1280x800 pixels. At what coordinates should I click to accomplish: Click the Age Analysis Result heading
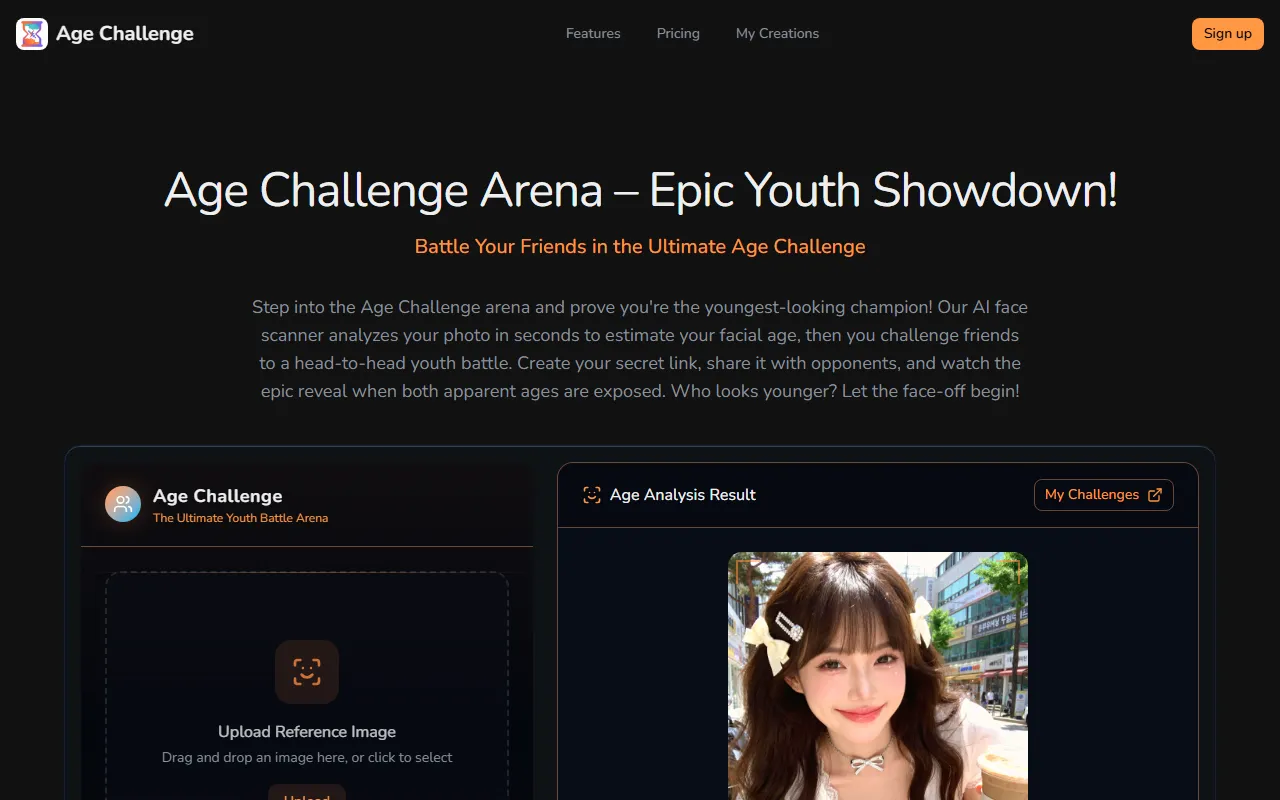[x=683, y=495]
